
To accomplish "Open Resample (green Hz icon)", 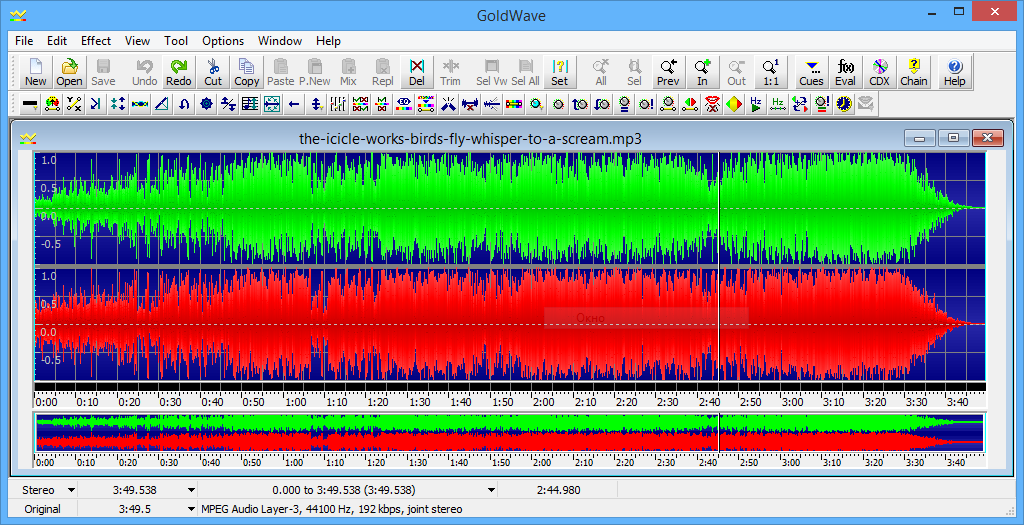I will pyautogui.click(x=778, y=104).
